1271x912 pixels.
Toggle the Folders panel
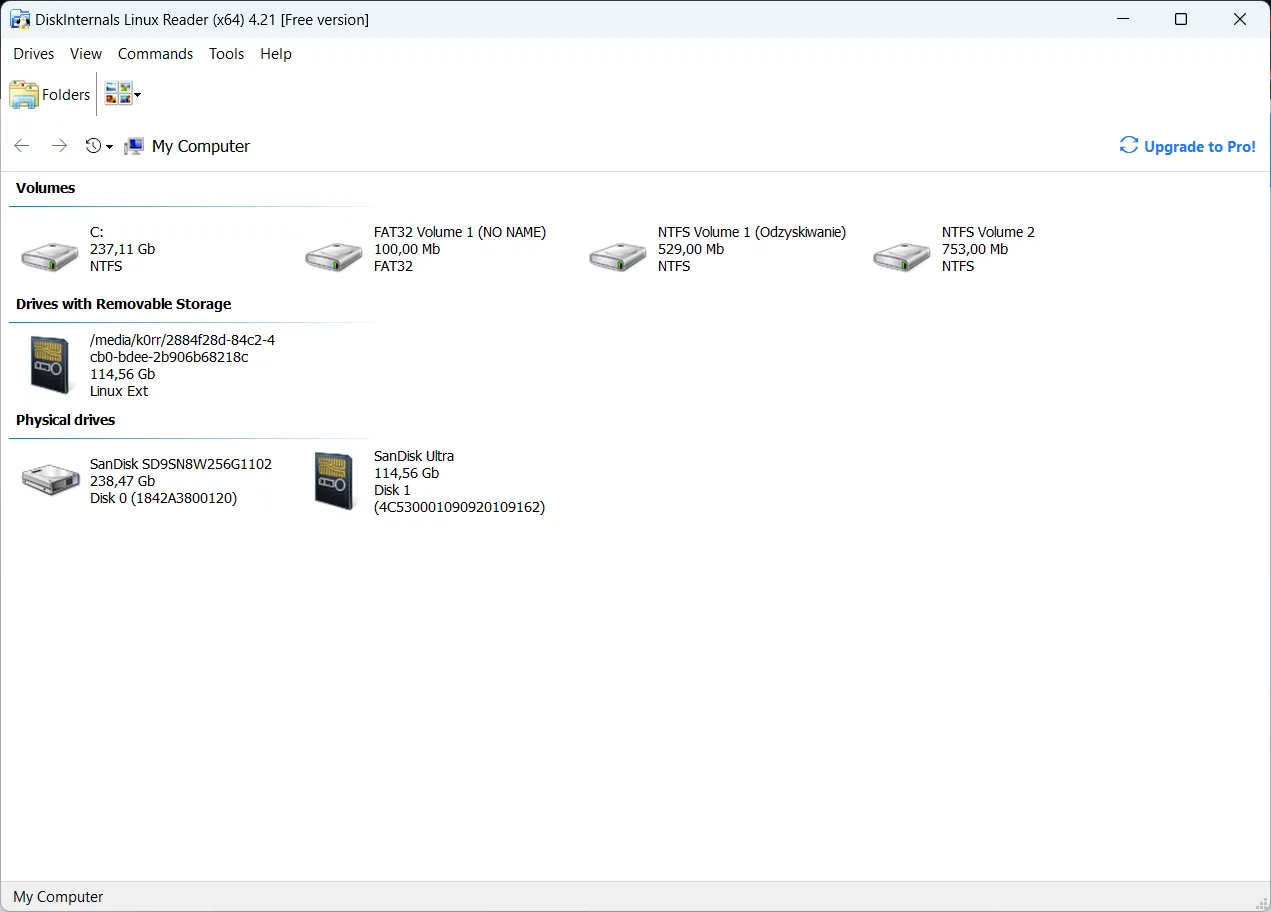(49, 93)
